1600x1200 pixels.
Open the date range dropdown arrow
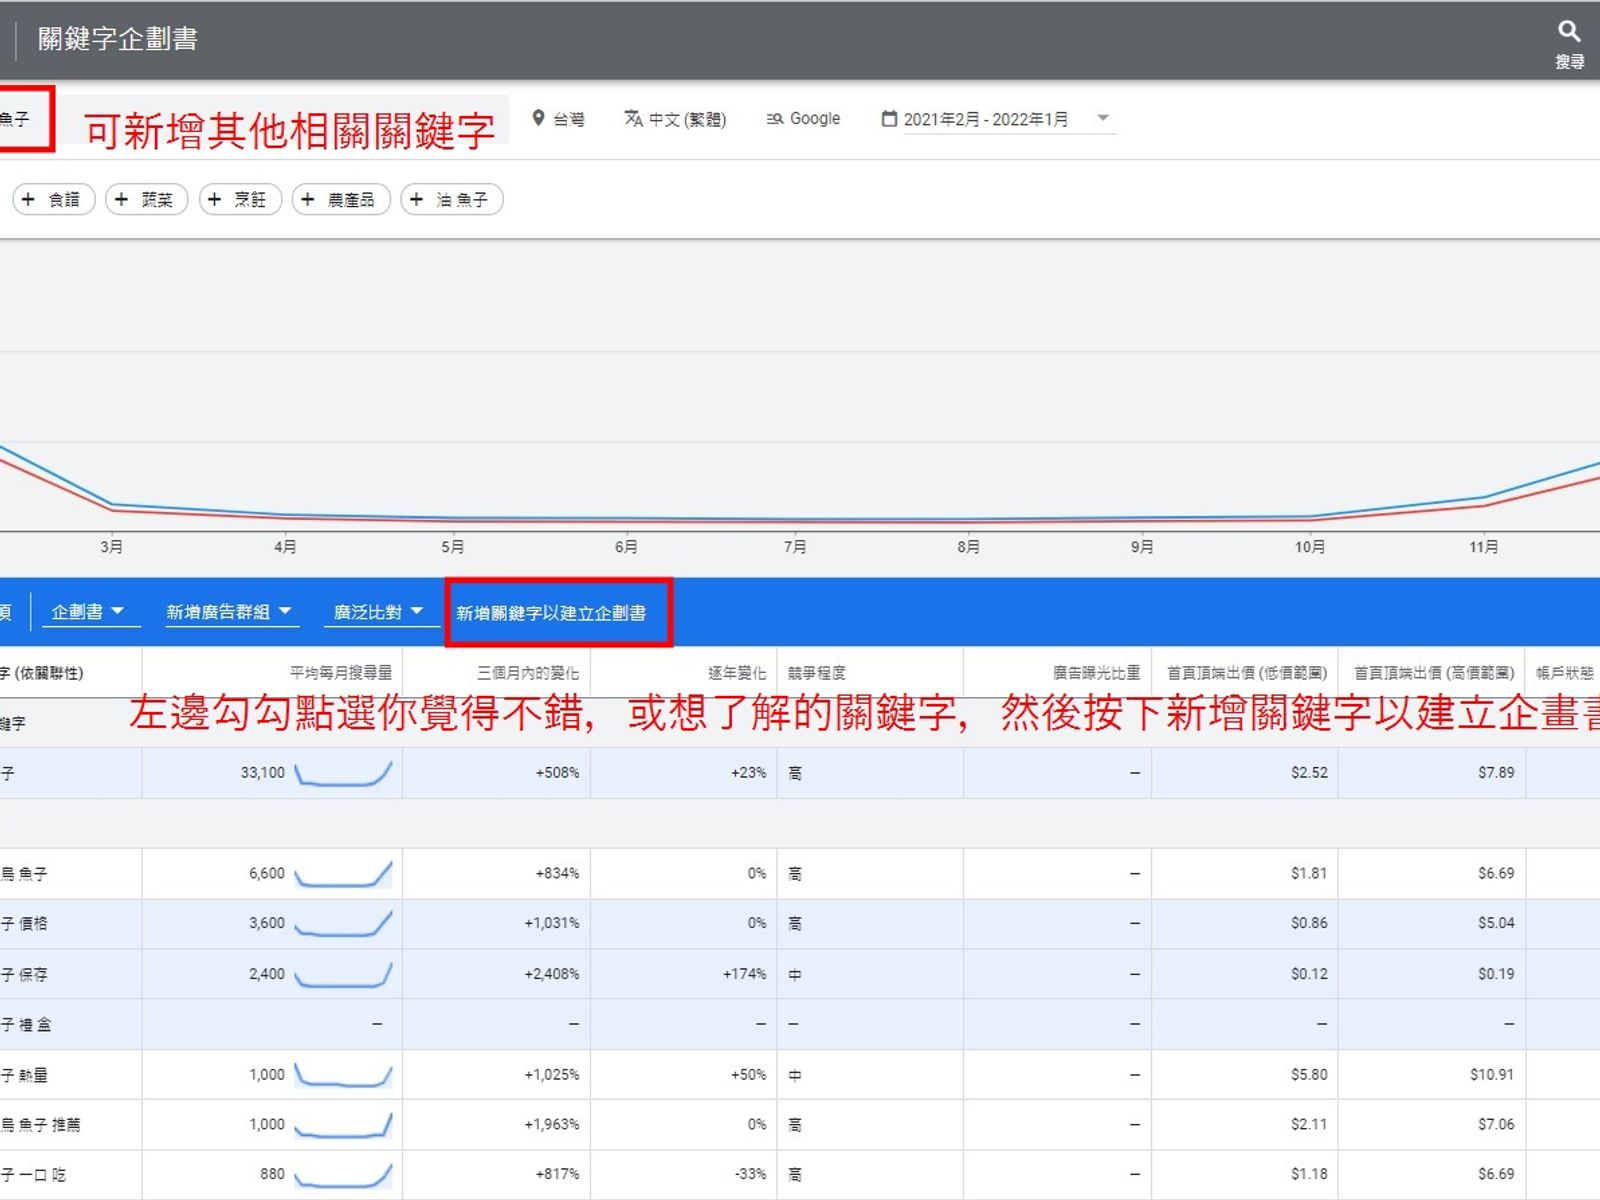(1103, 118)
